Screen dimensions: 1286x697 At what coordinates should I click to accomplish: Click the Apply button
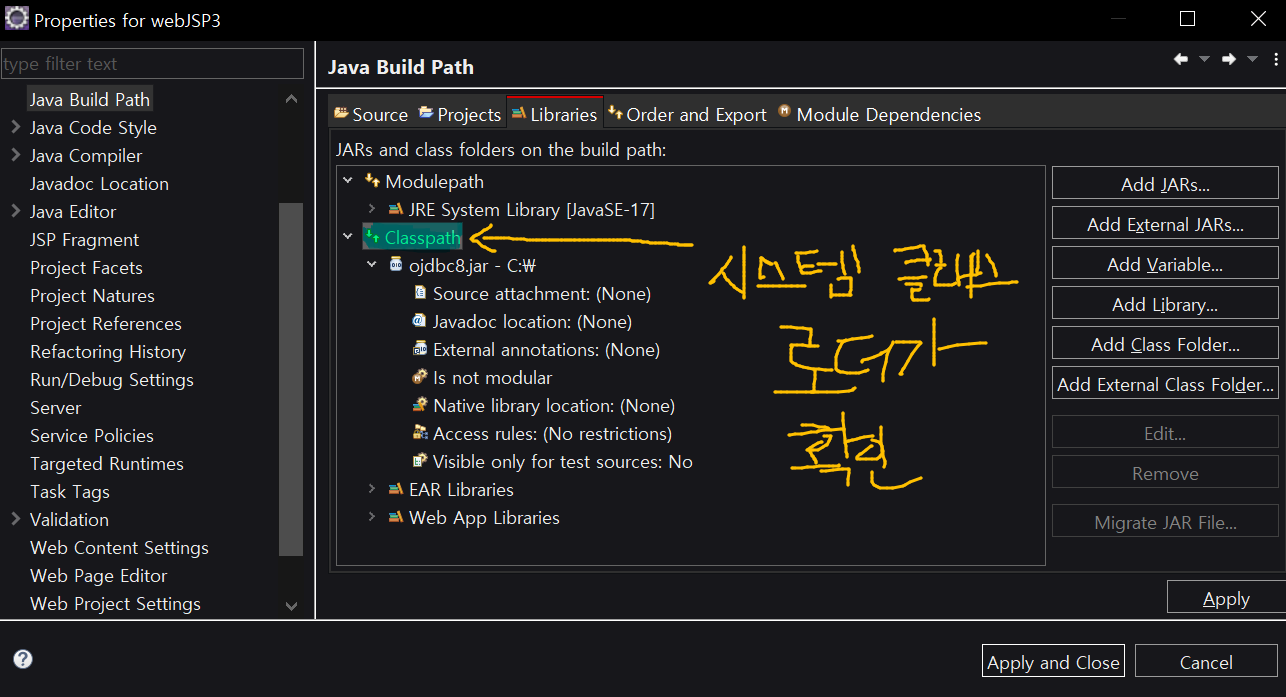pos(1226,598)
